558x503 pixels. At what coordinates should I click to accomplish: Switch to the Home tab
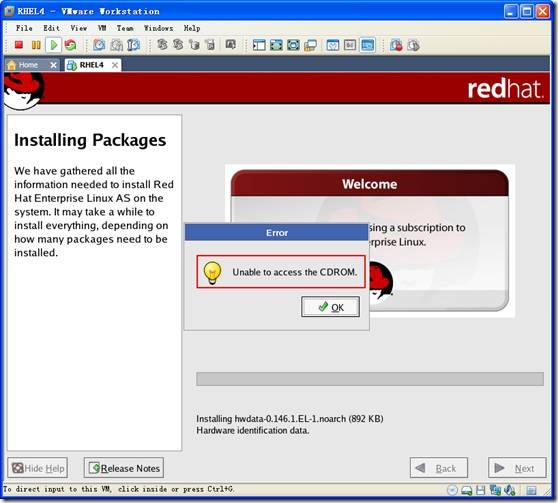pyautogui.click(x=28, y=65)
